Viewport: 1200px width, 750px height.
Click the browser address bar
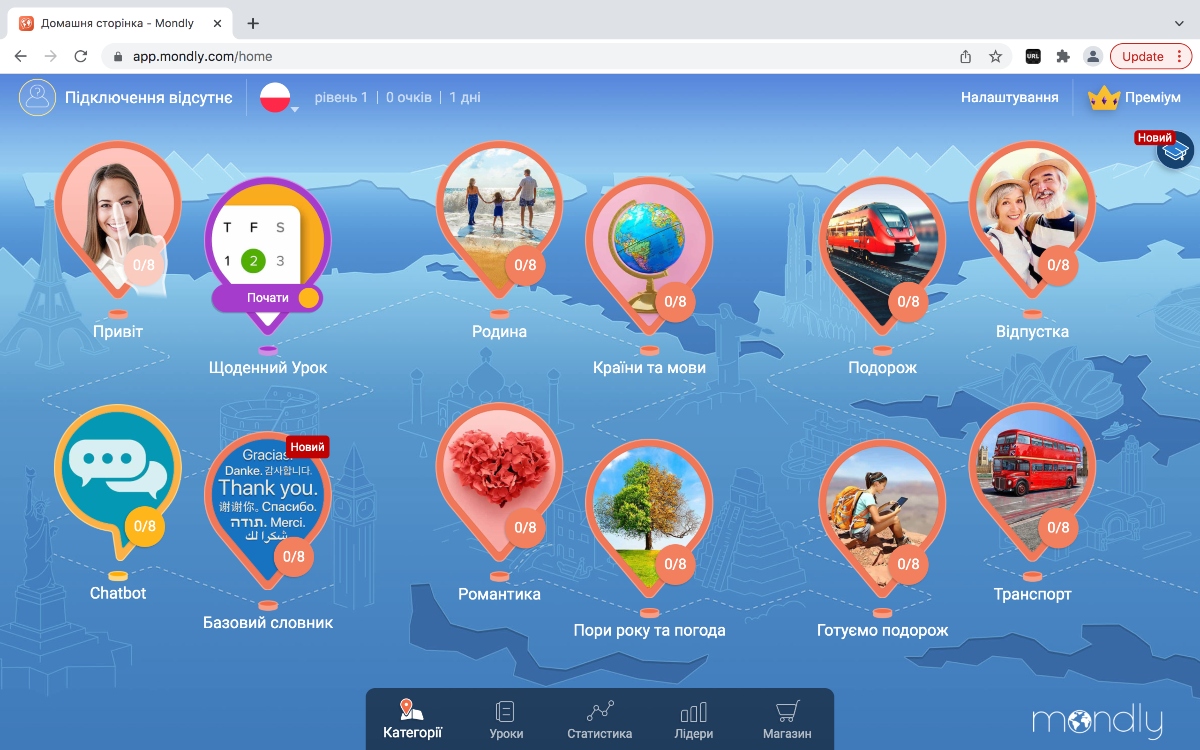click(x=540, y=57)
